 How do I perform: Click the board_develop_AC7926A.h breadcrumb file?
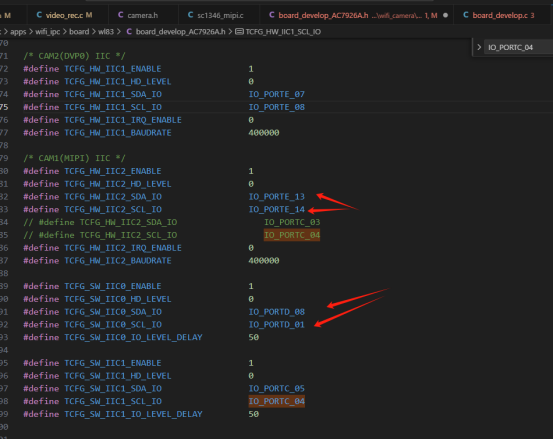180,32
